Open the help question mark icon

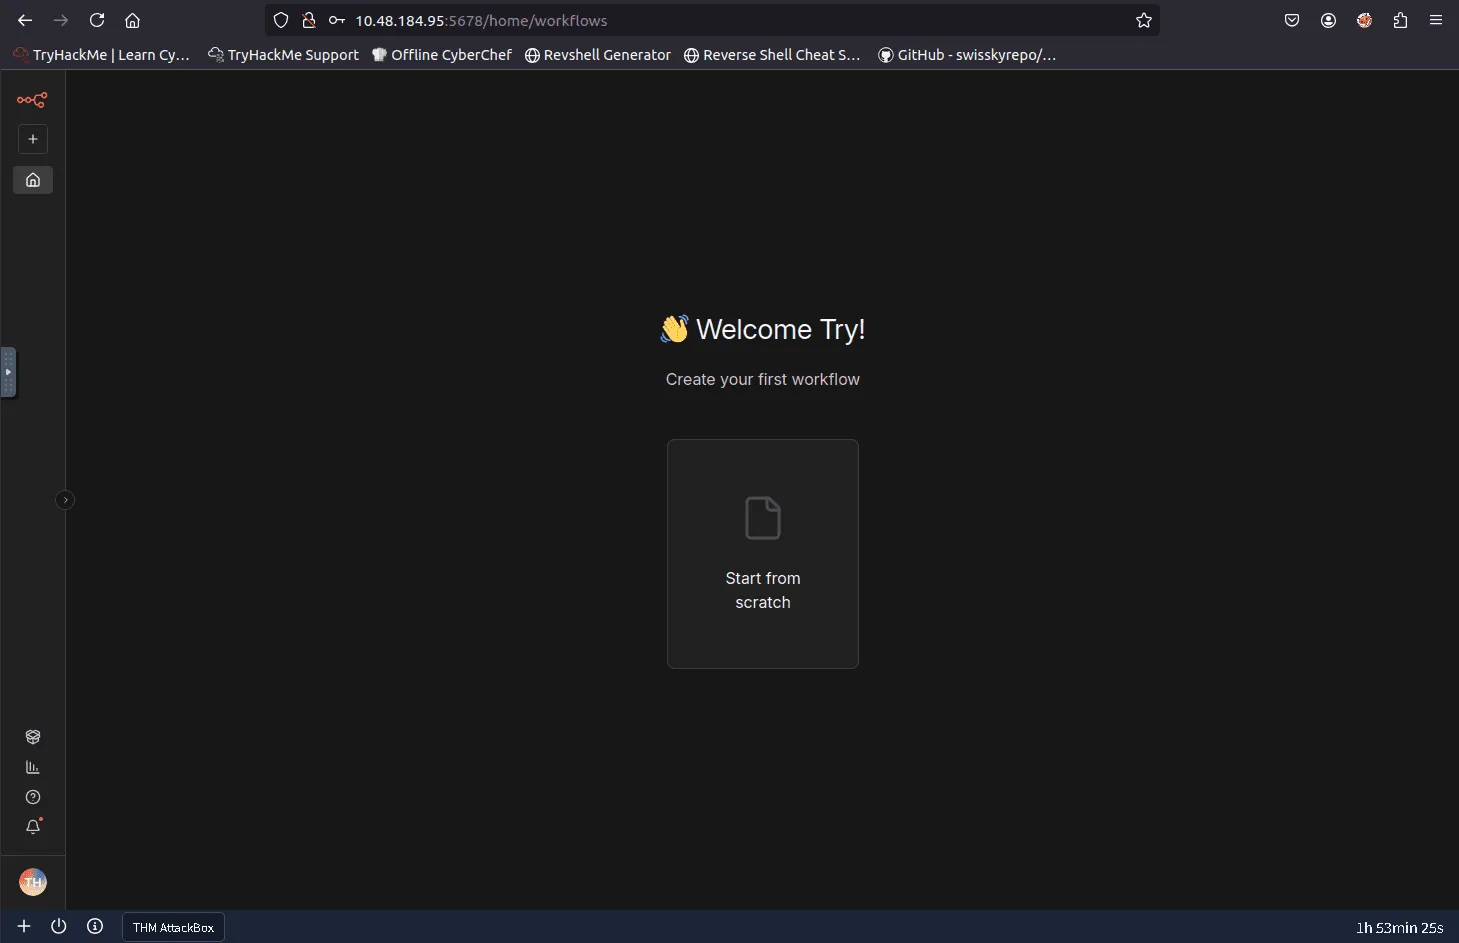tap(33, 797)
